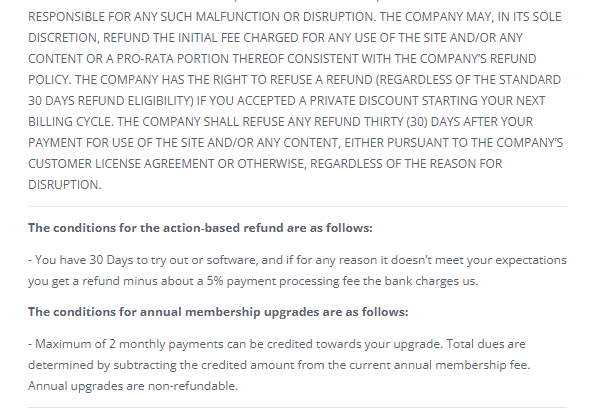Click the 'PRIVATE DISCOUNT' phrase
Screen dimensions: 600x410
pyautogui.click(x=364, y=100)
